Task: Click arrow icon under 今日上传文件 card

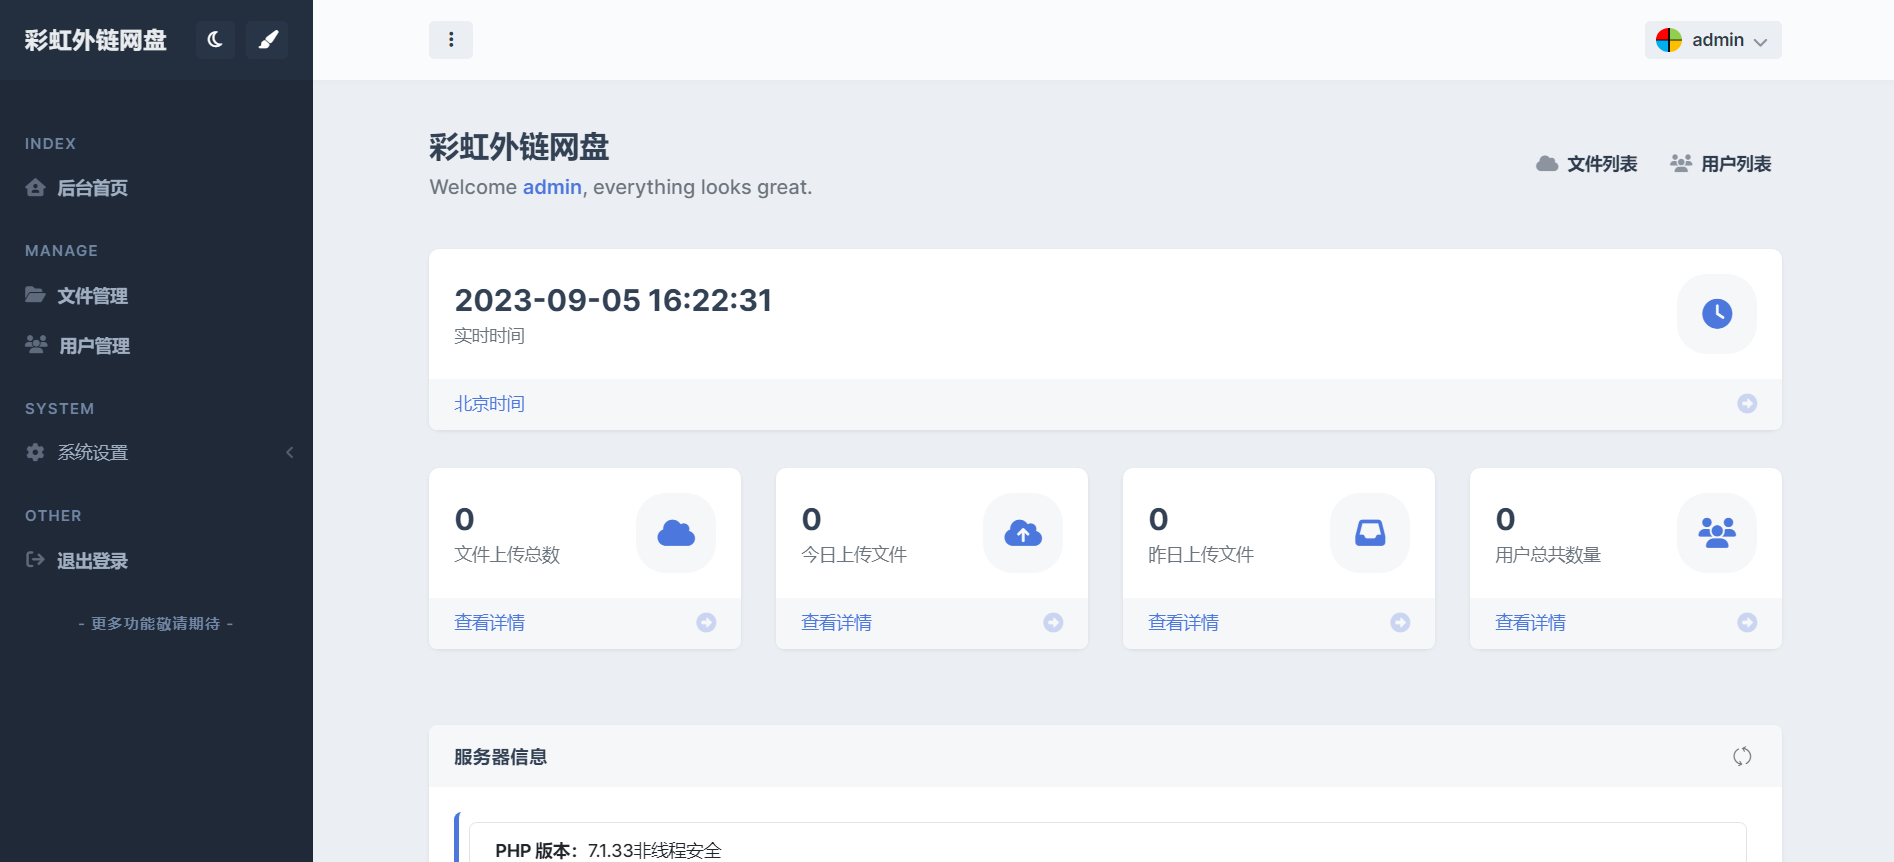Action: (1053, 623)
